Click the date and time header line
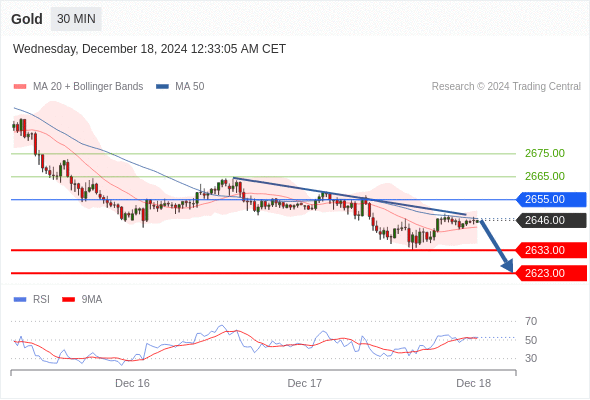This screenshot has width=590, height=400. [149, 49]
